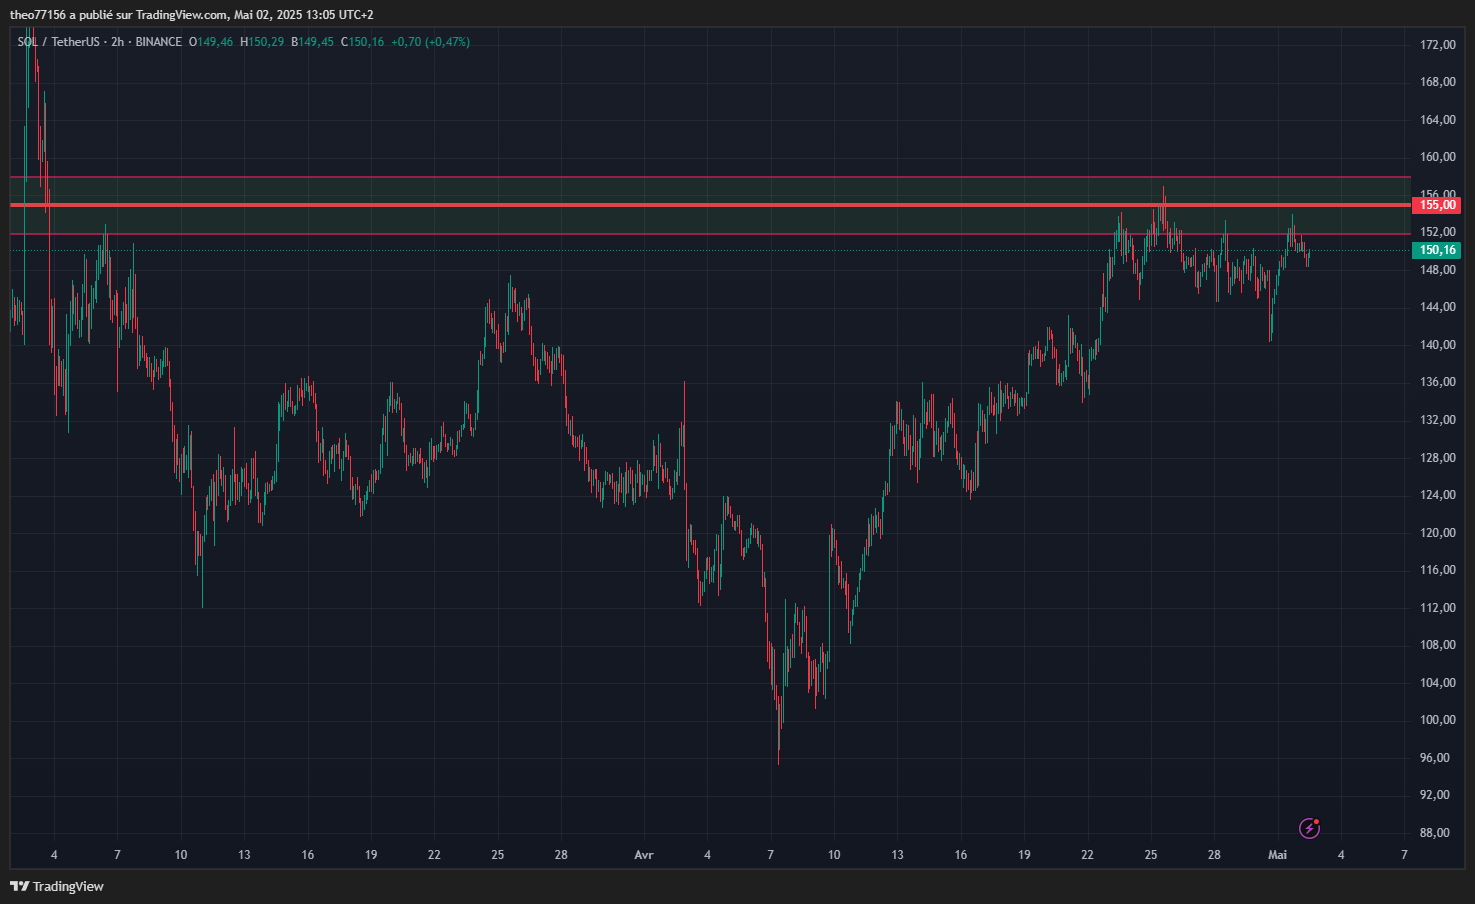Click the +0,70 (+0,47%) change value
The image size is (1475, 904).
(430, 42)
